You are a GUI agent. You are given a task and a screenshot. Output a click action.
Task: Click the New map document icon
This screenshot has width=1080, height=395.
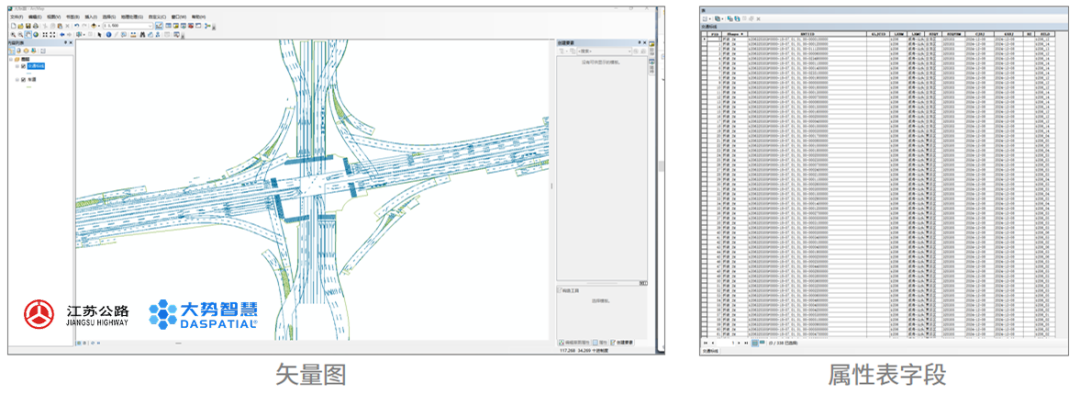point(13,26)
